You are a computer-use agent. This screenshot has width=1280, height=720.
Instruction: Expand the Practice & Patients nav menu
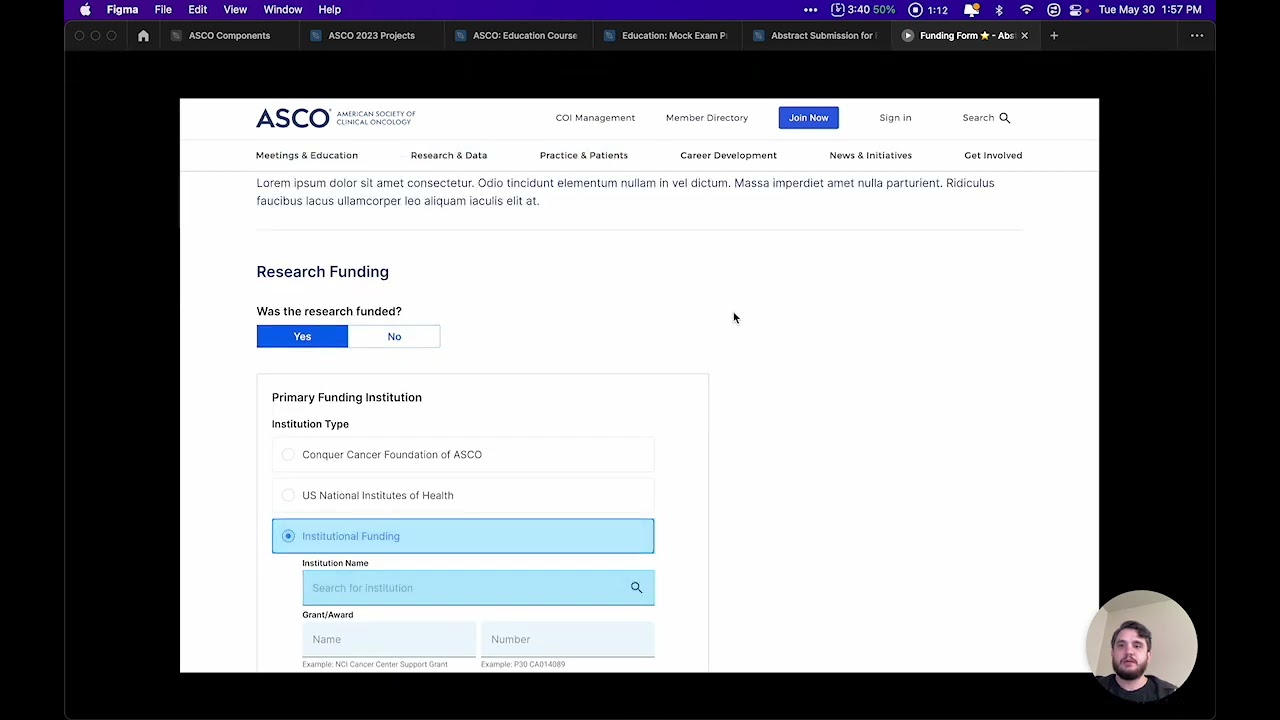[x=584, y=156]
